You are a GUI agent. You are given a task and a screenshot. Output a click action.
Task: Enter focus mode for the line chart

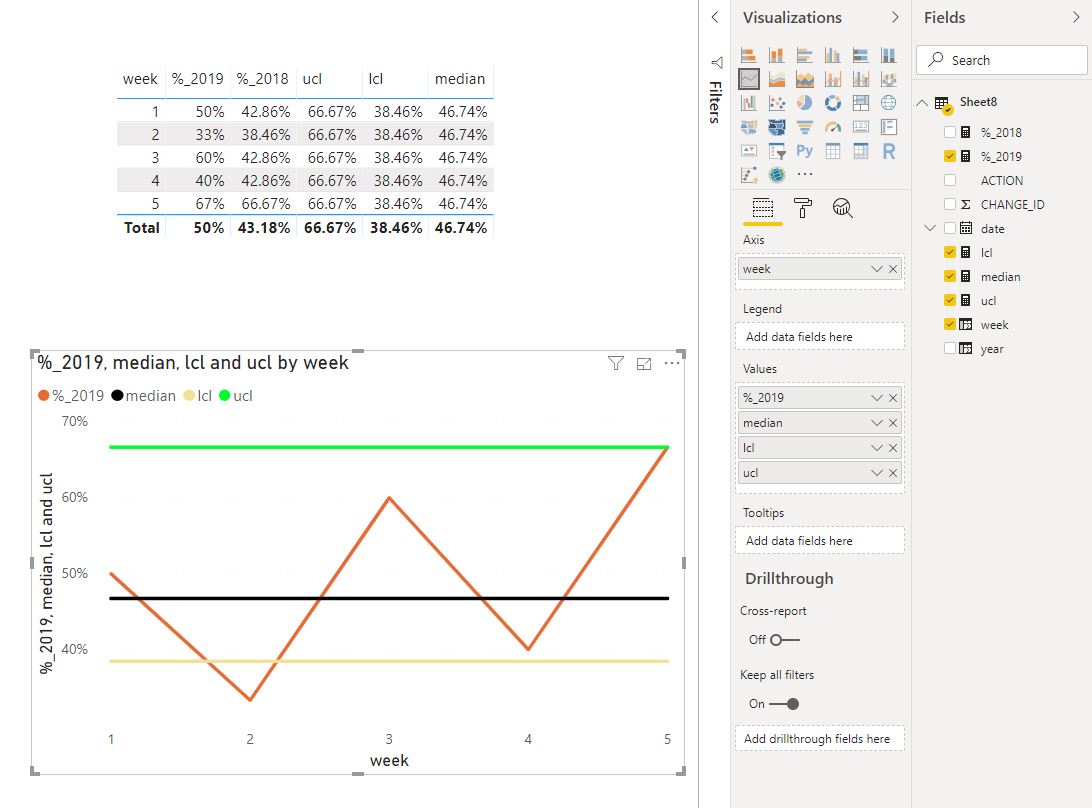(x=644, y=364)
